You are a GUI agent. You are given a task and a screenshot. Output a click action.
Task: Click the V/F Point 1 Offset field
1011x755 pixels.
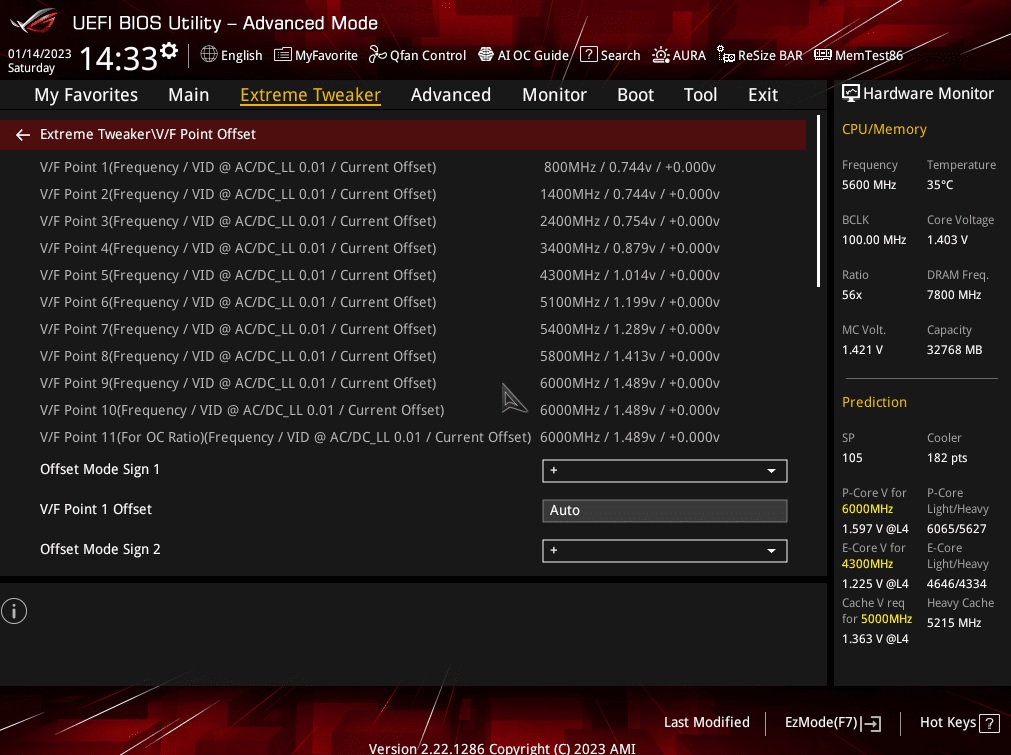tap(665, 511)
